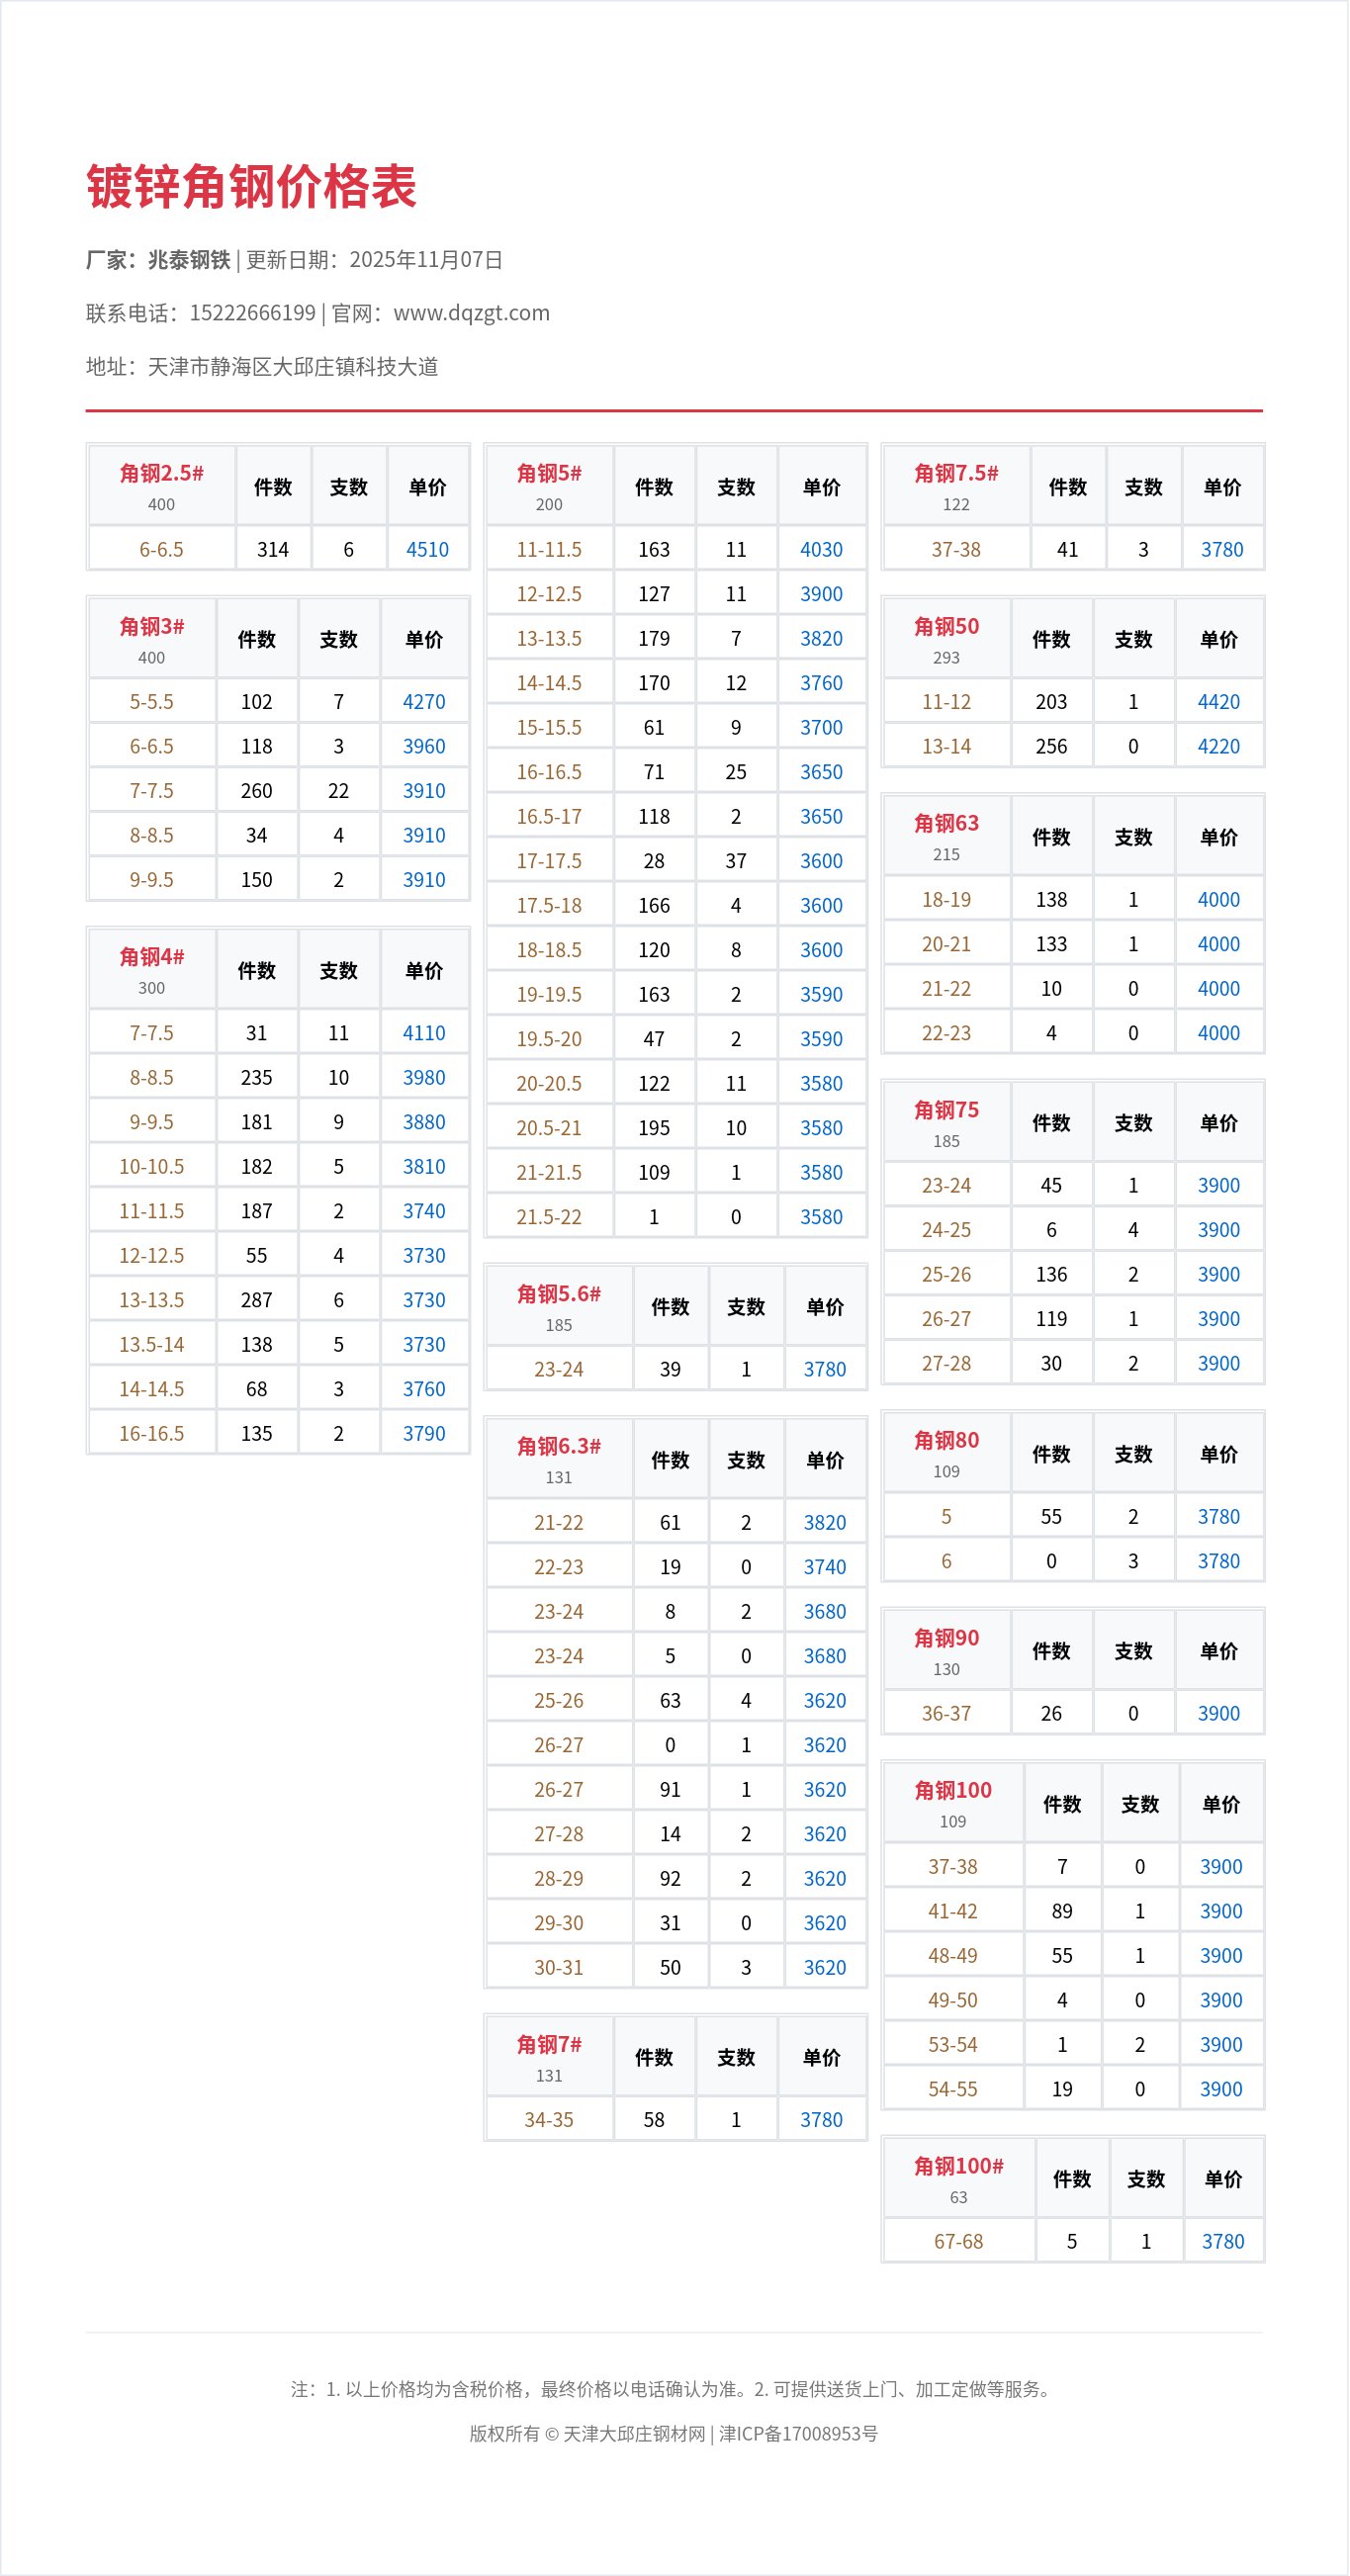Click the www.dqzgt.com website text
Viewport: 1350px width, 2576px height.
[x=471, y=313]
